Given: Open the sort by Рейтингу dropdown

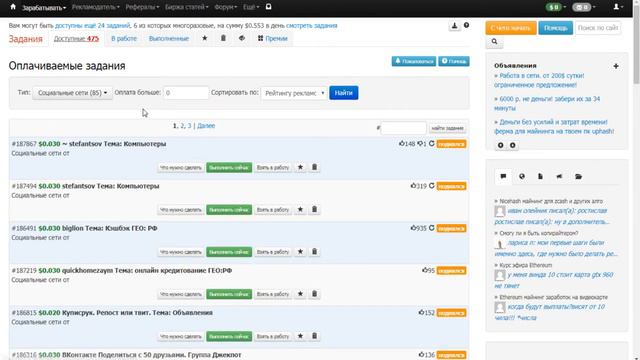Looking at the screenshot, I should click(x=294, y=93).
